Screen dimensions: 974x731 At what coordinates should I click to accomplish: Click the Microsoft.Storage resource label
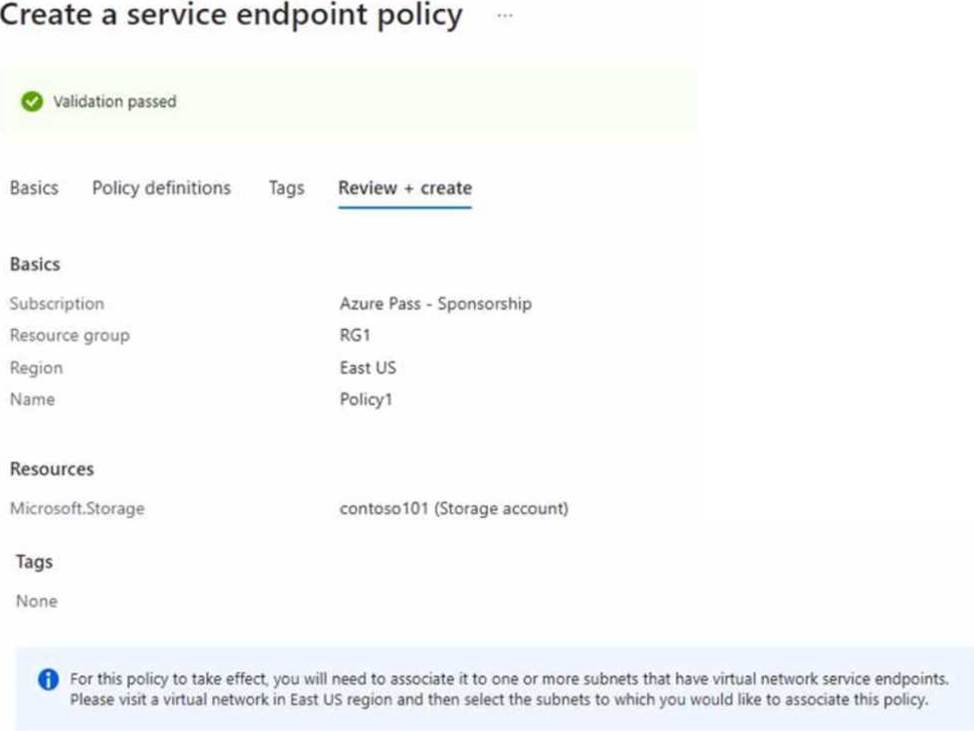[x=77, y=508]
